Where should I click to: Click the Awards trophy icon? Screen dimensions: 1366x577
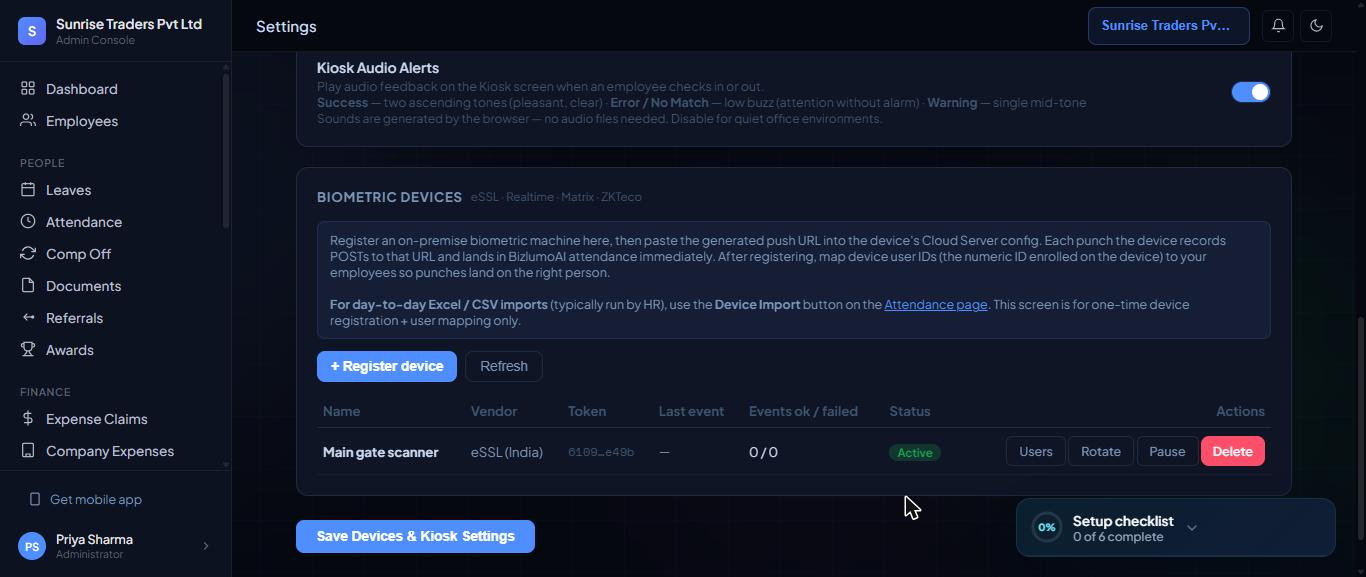tap(28, 350)
